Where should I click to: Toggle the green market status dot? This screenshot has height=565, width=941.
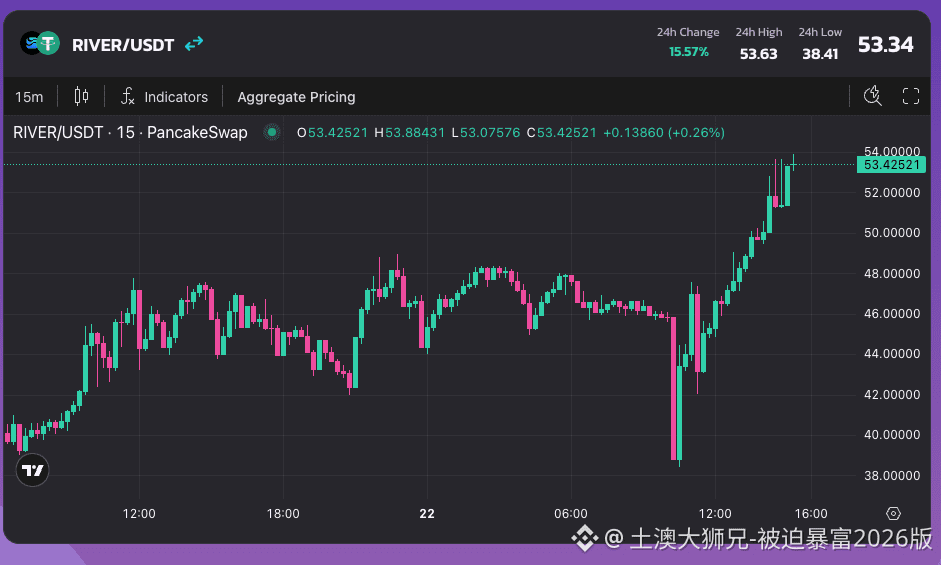(270, 132)
